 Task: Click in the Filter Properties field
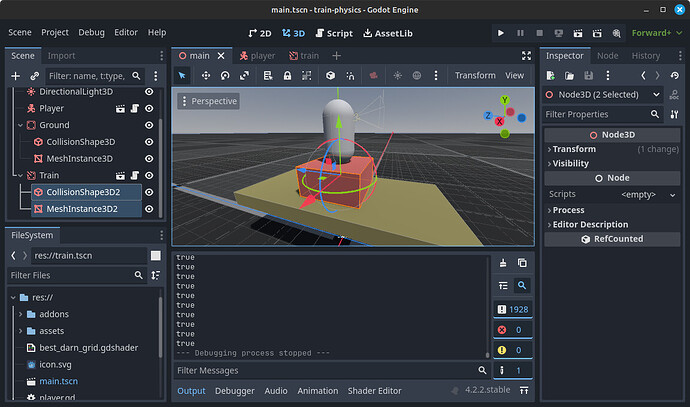tap(602, 114)
